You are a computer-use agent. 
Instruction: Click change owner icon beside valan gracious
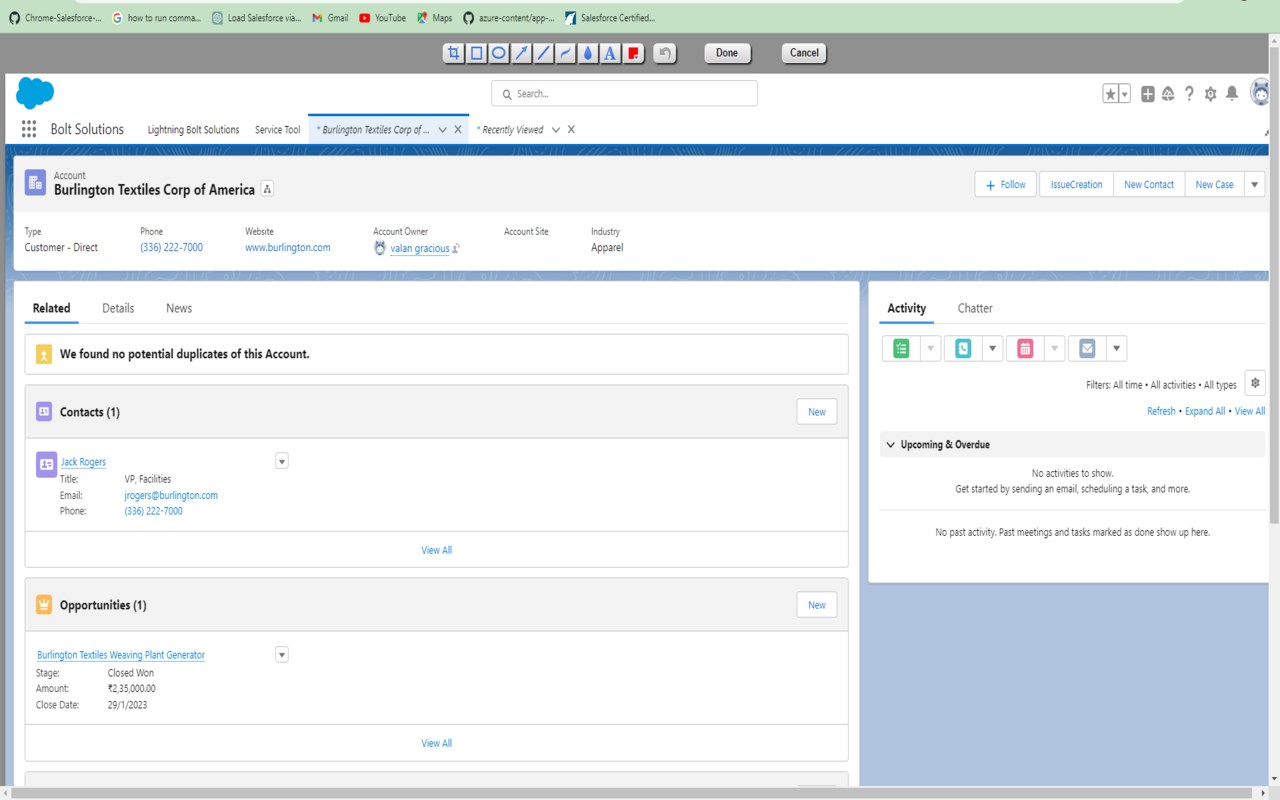456,248
